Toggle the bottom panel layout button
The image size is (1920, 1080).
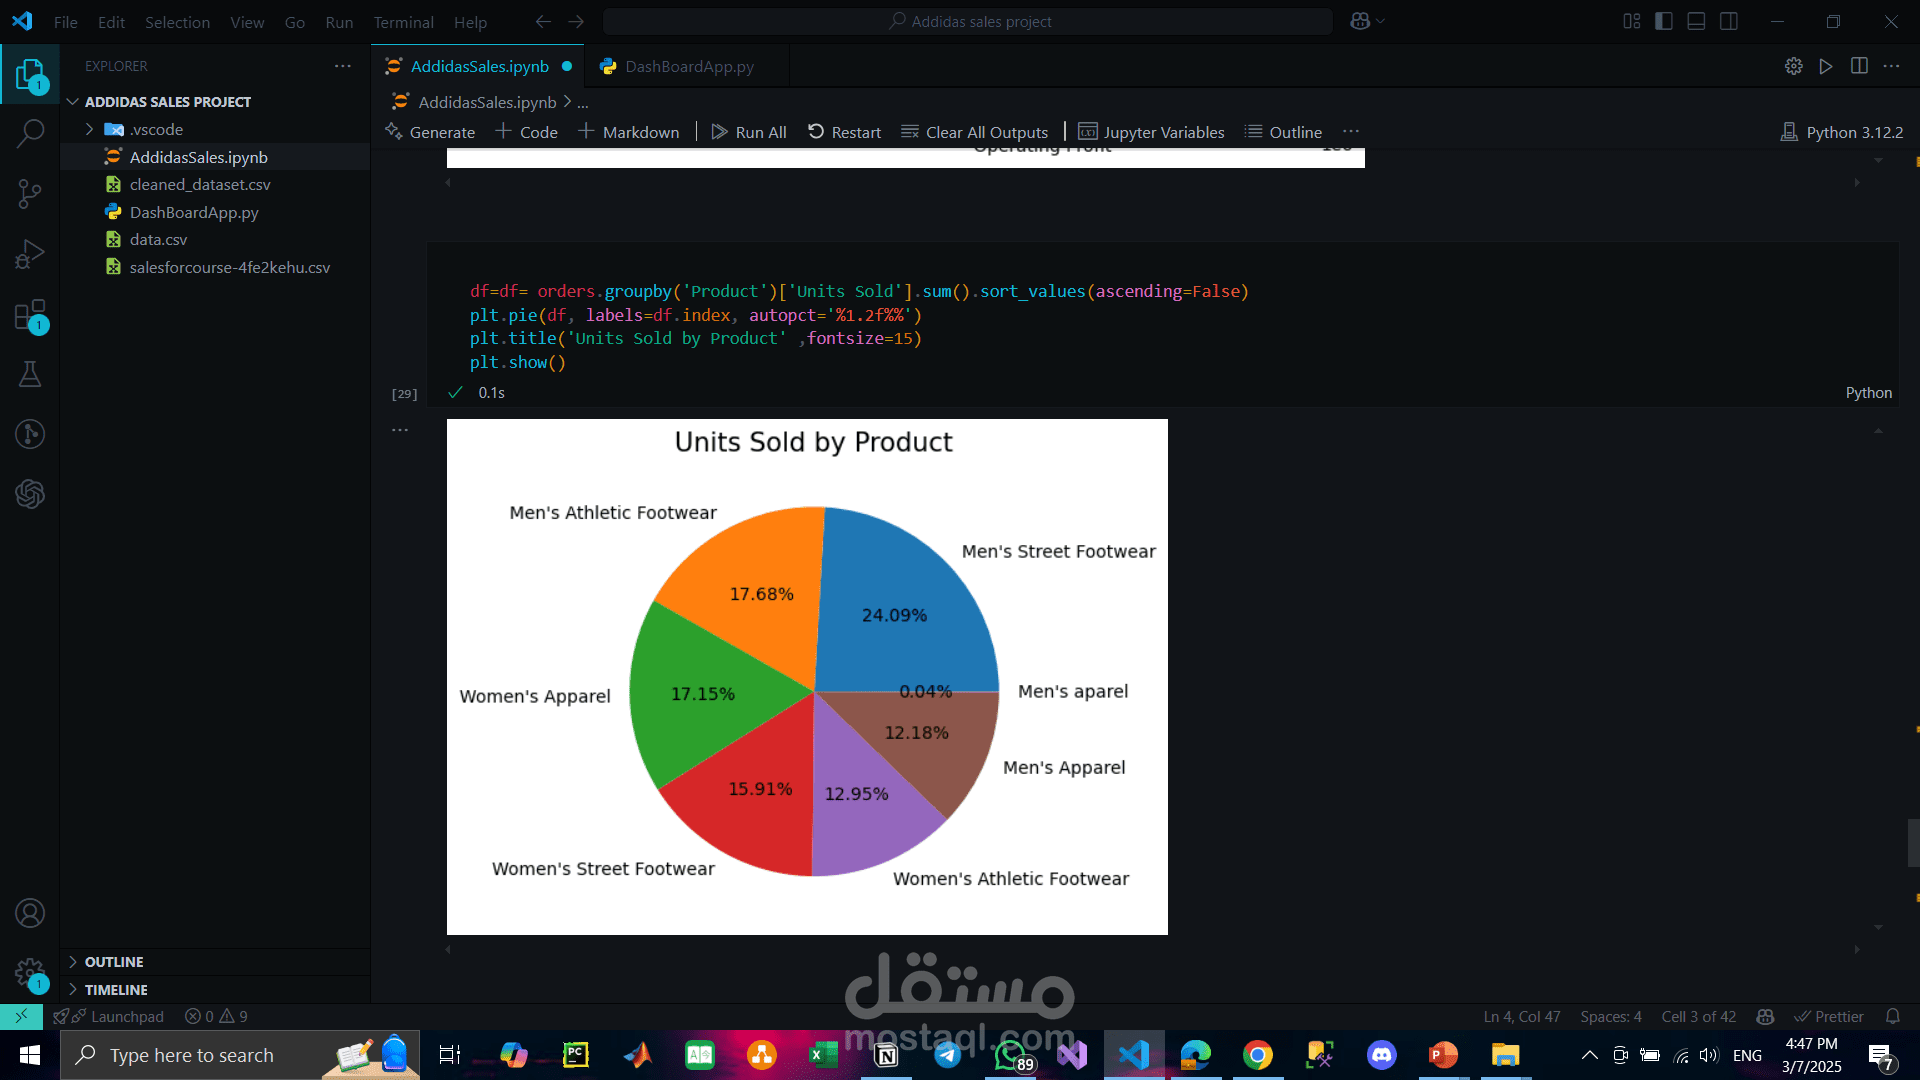point(1696,21)
